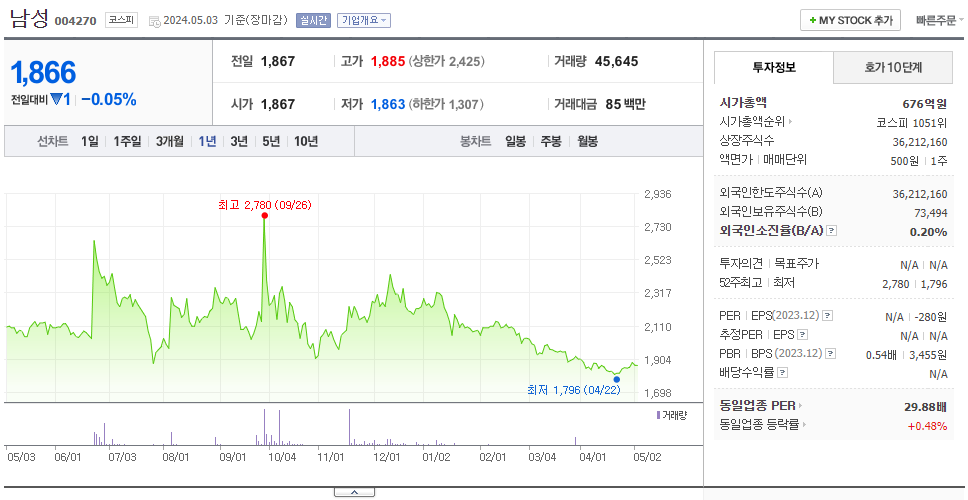This screenshot has width=968, height=500.
Task: Open the 빠른주문 dropdown
Action: pyautogui.click(x=940, y=20)
